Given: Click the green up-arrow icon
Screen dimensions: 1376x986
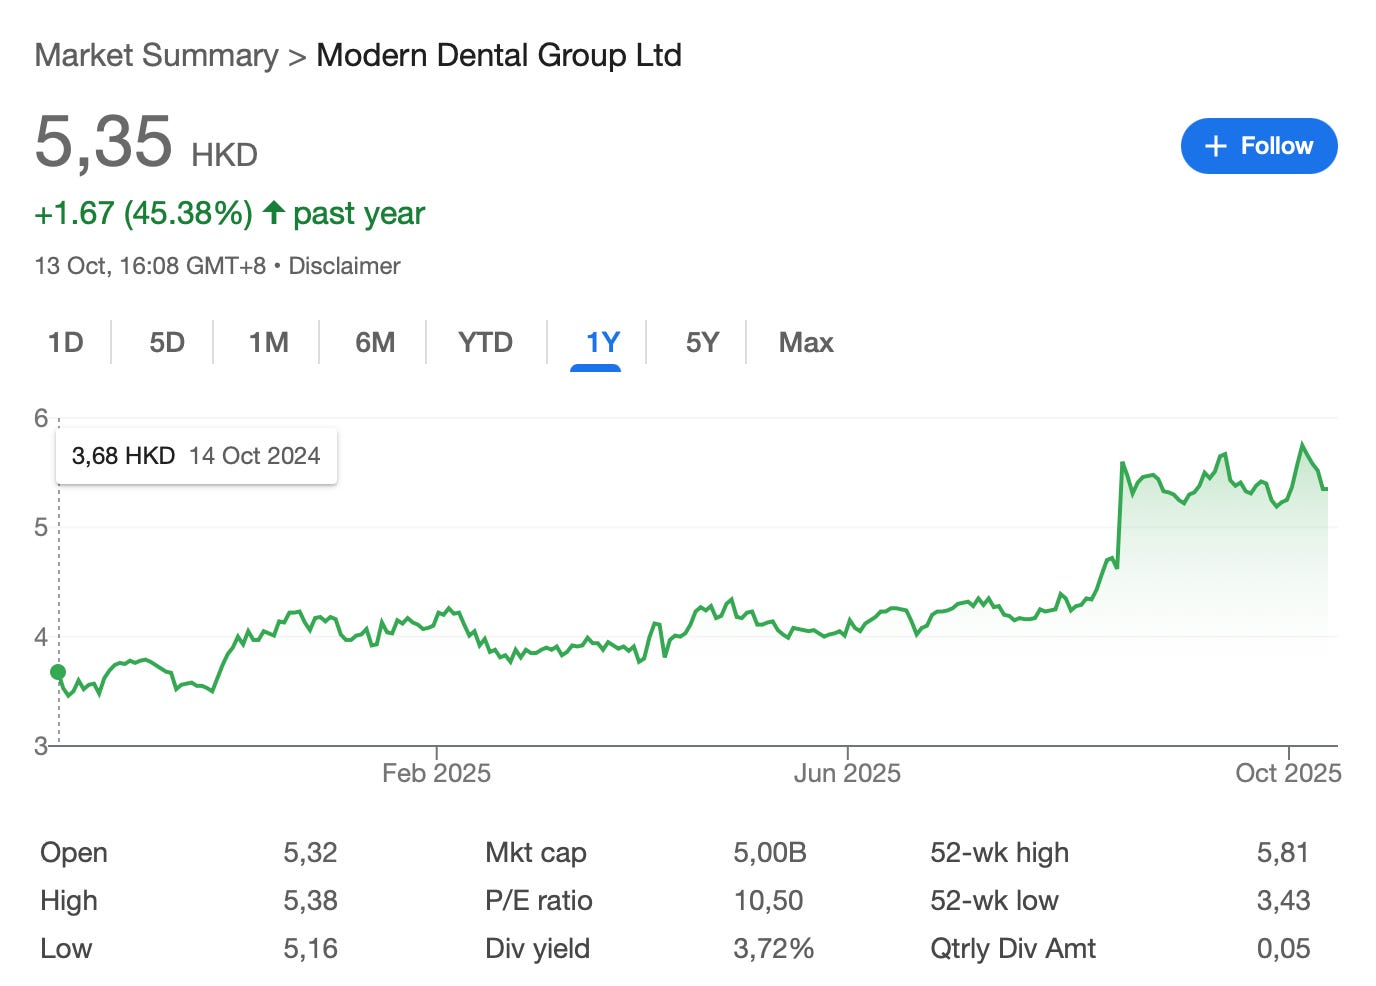Looking at the screenshot, I should [x=273, y=212].
